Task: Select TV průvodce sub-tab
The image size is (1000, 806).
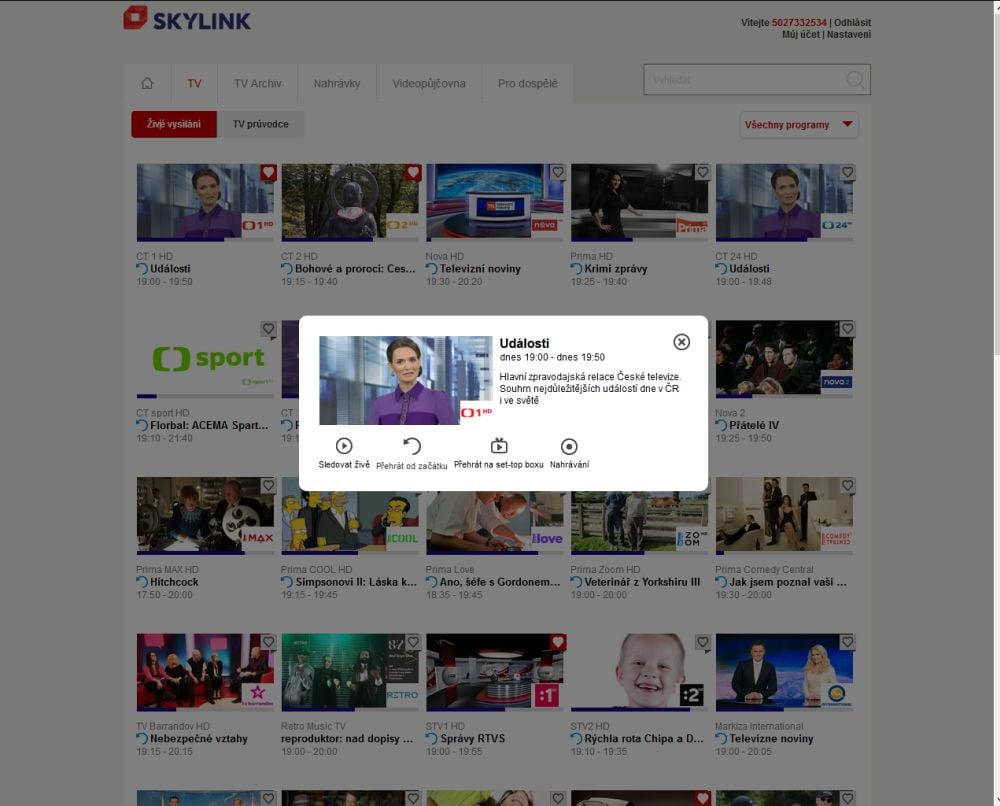Action: 260,124
